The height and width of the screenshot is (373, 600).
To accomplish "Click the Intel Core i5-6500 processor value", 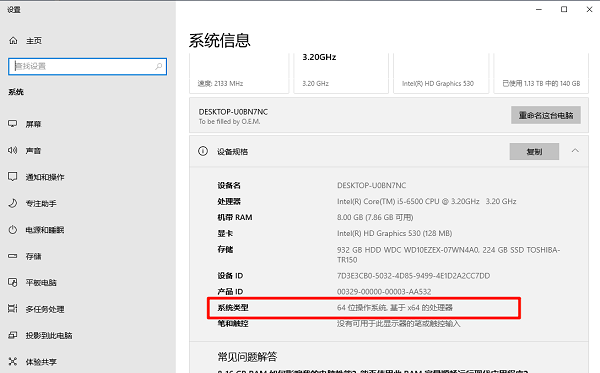I will point(426,201).
